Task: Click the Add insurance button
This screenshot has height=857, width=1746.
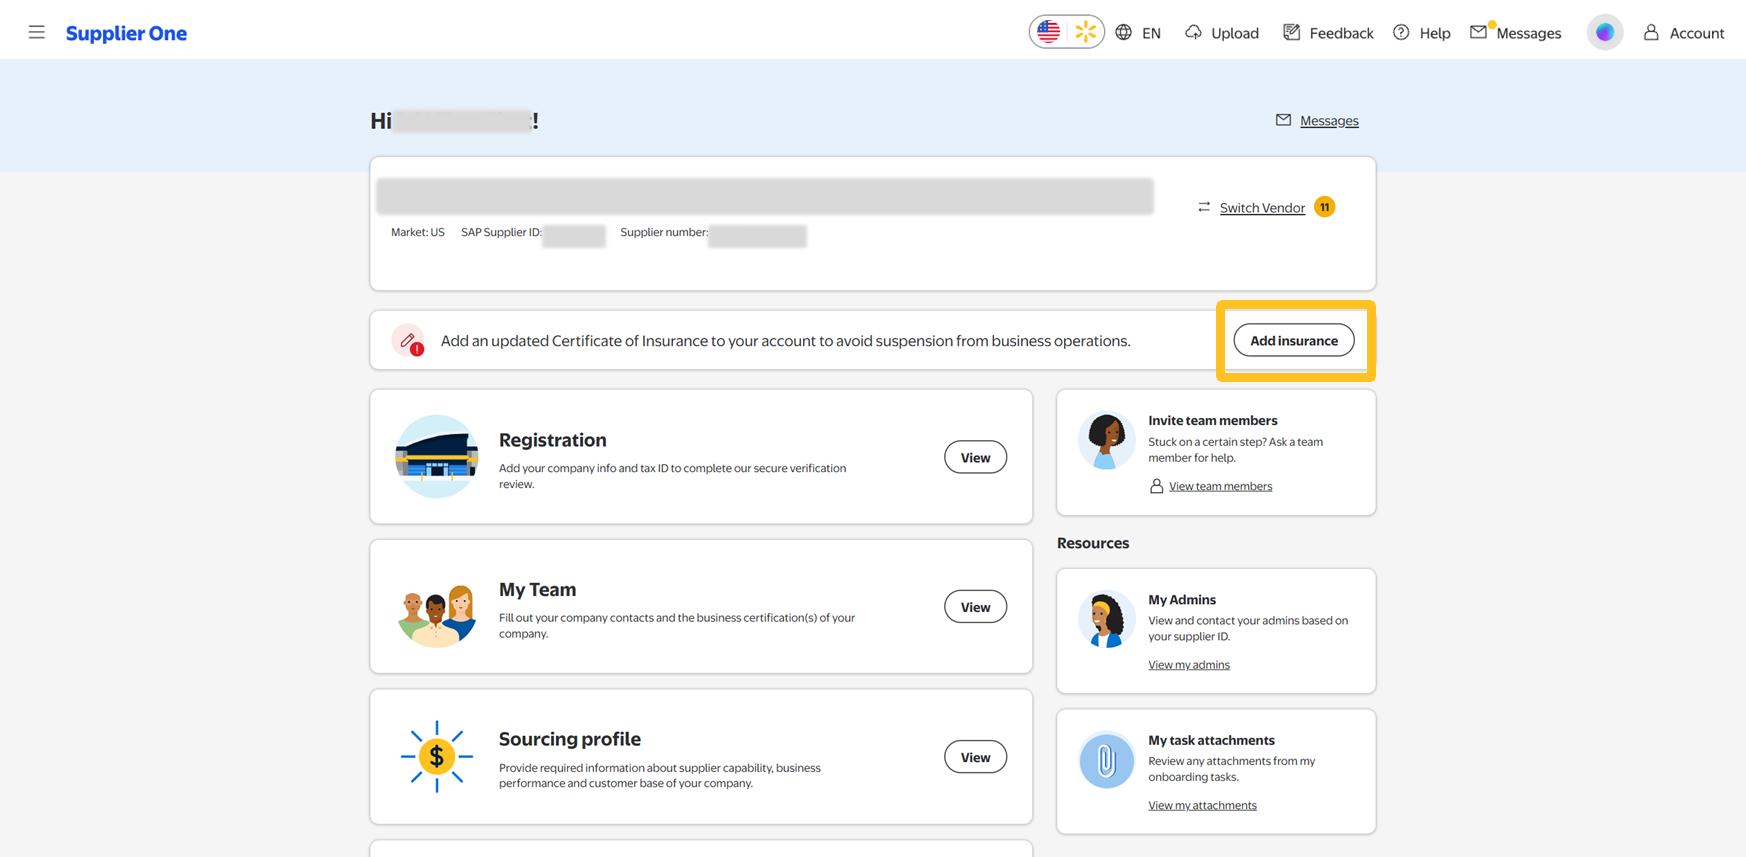Action: point(1293,341)
